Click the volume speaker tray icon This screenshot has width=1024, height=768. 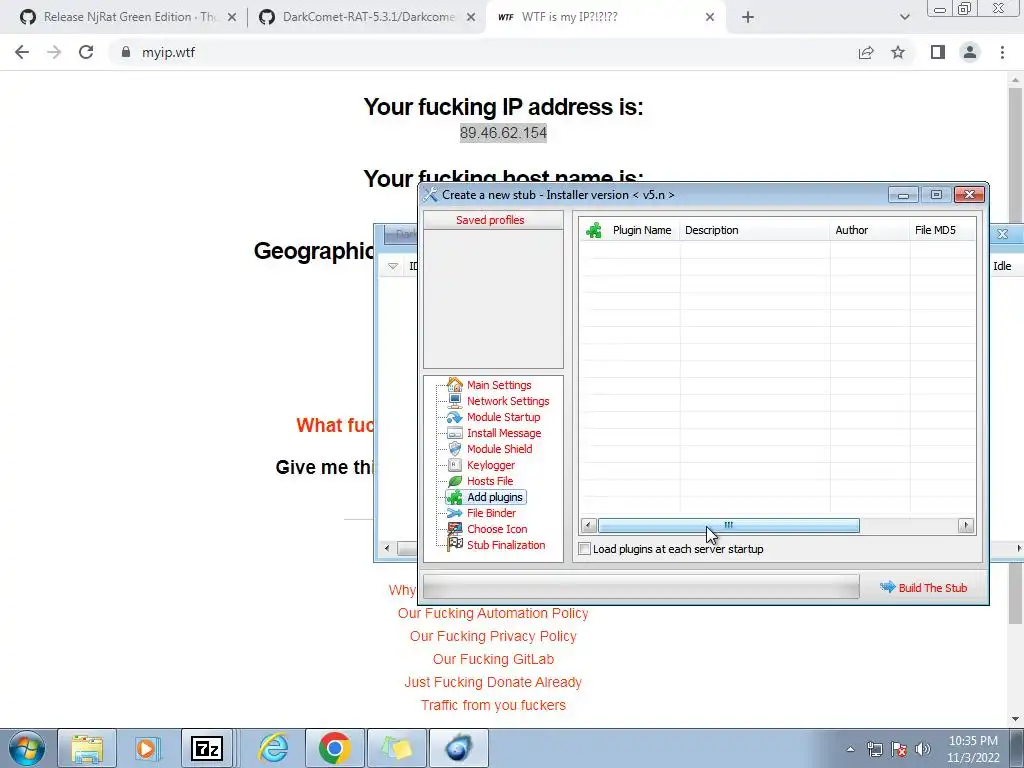coord(923,749)
